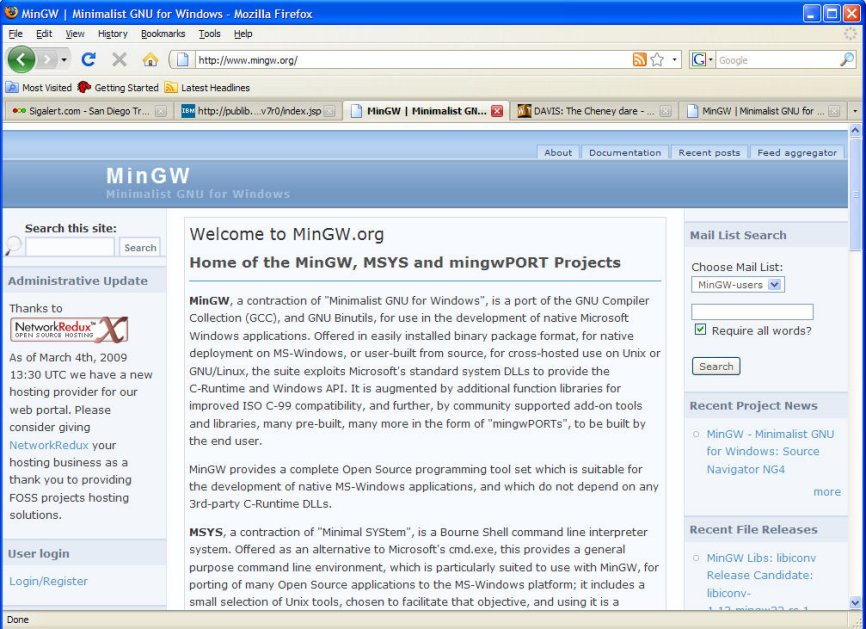
Task: Click the Login/Register link
Action: (x=48, y=581)
